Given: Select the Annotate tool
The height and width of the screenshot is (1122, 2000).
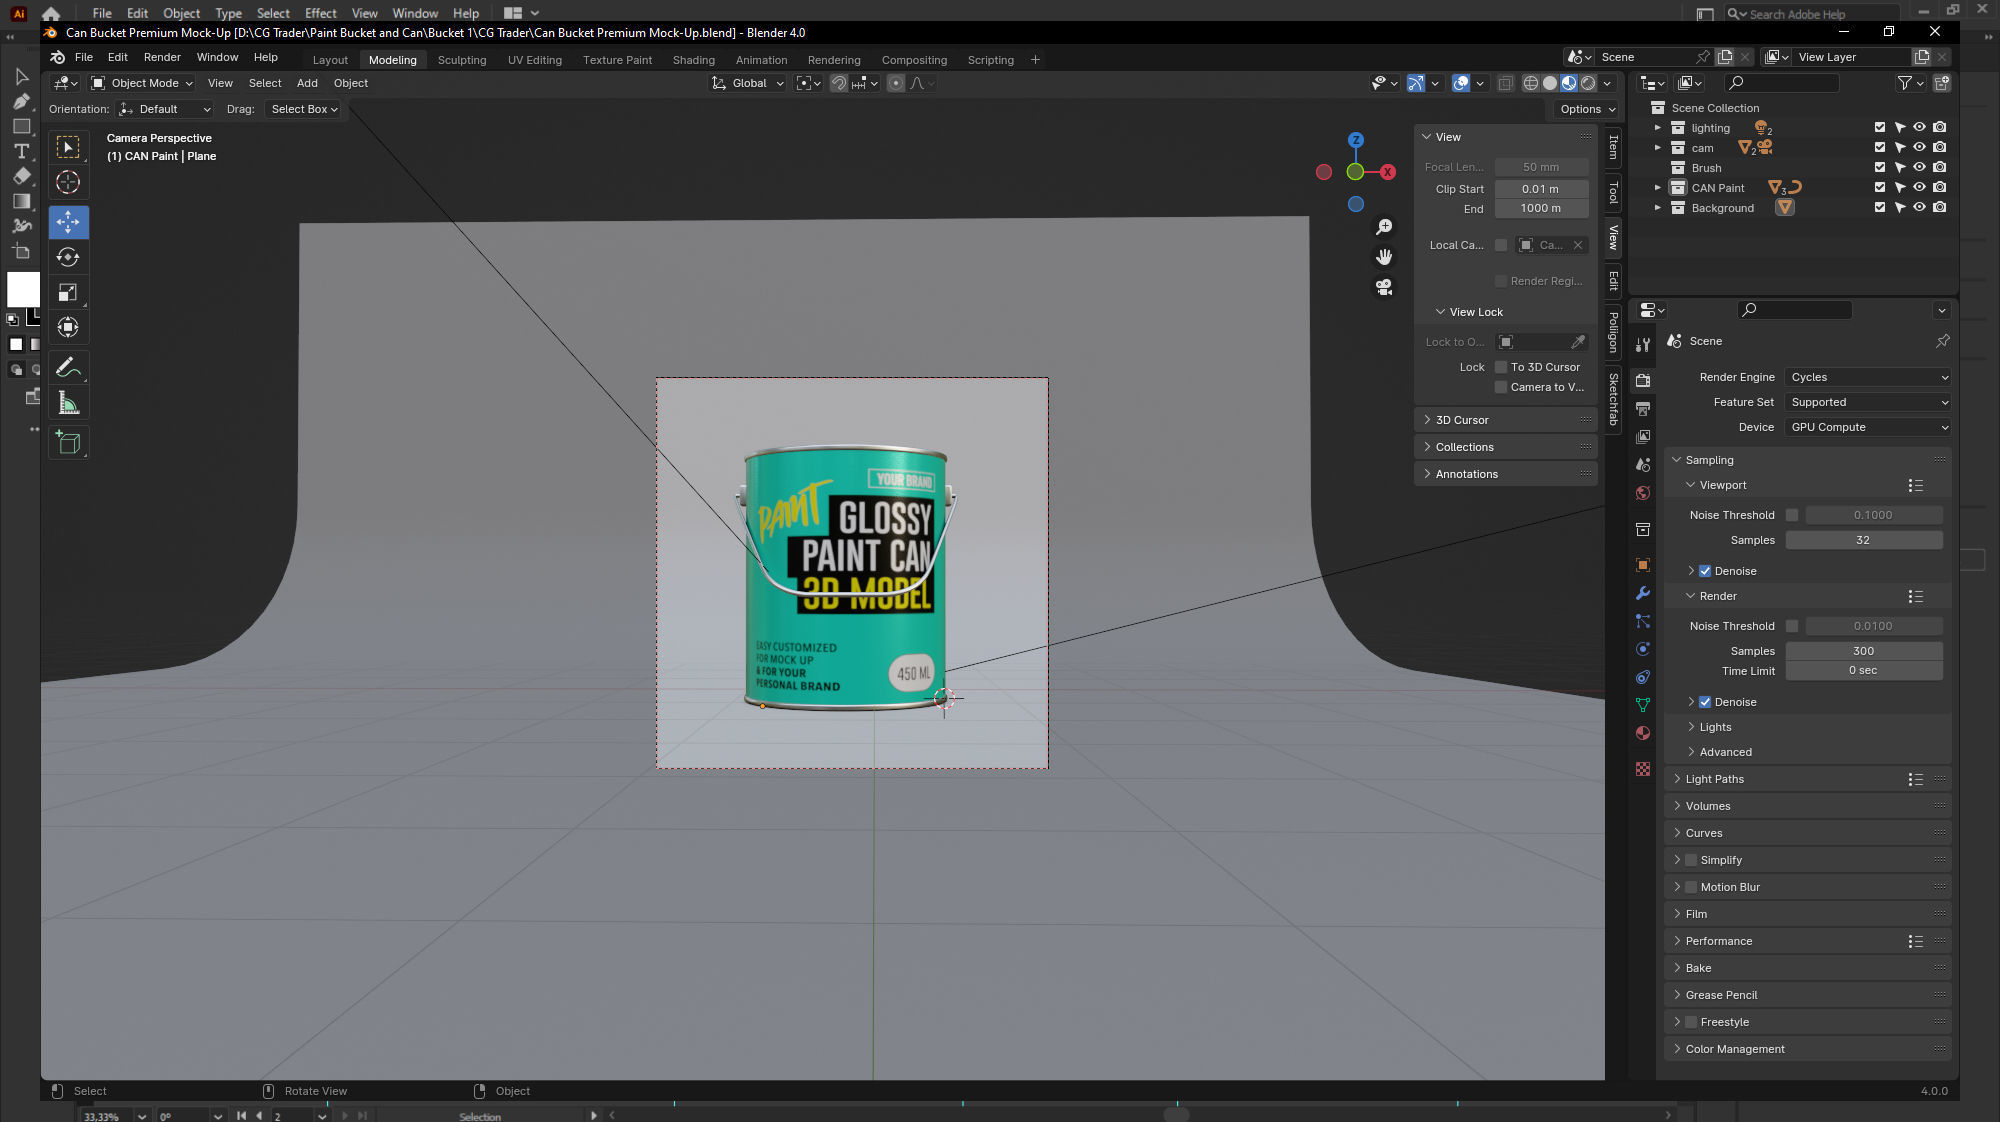Looking at the screenshot, I should pos(68,367).
